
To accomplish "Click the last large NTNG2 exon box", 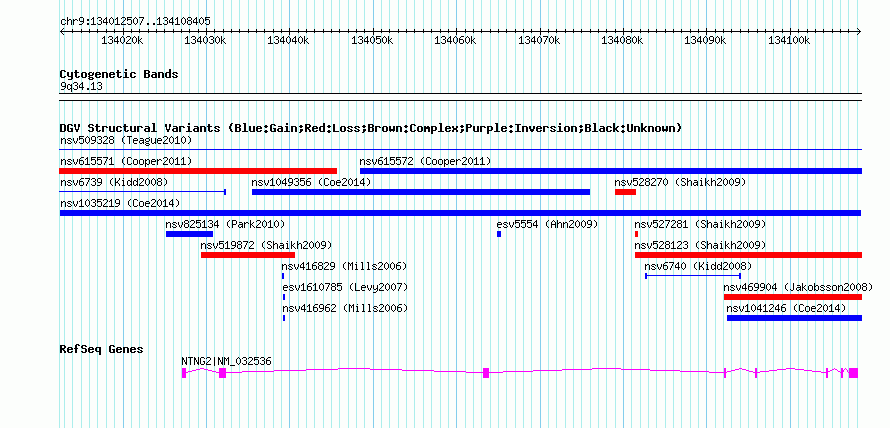I will tap(853, 372).
